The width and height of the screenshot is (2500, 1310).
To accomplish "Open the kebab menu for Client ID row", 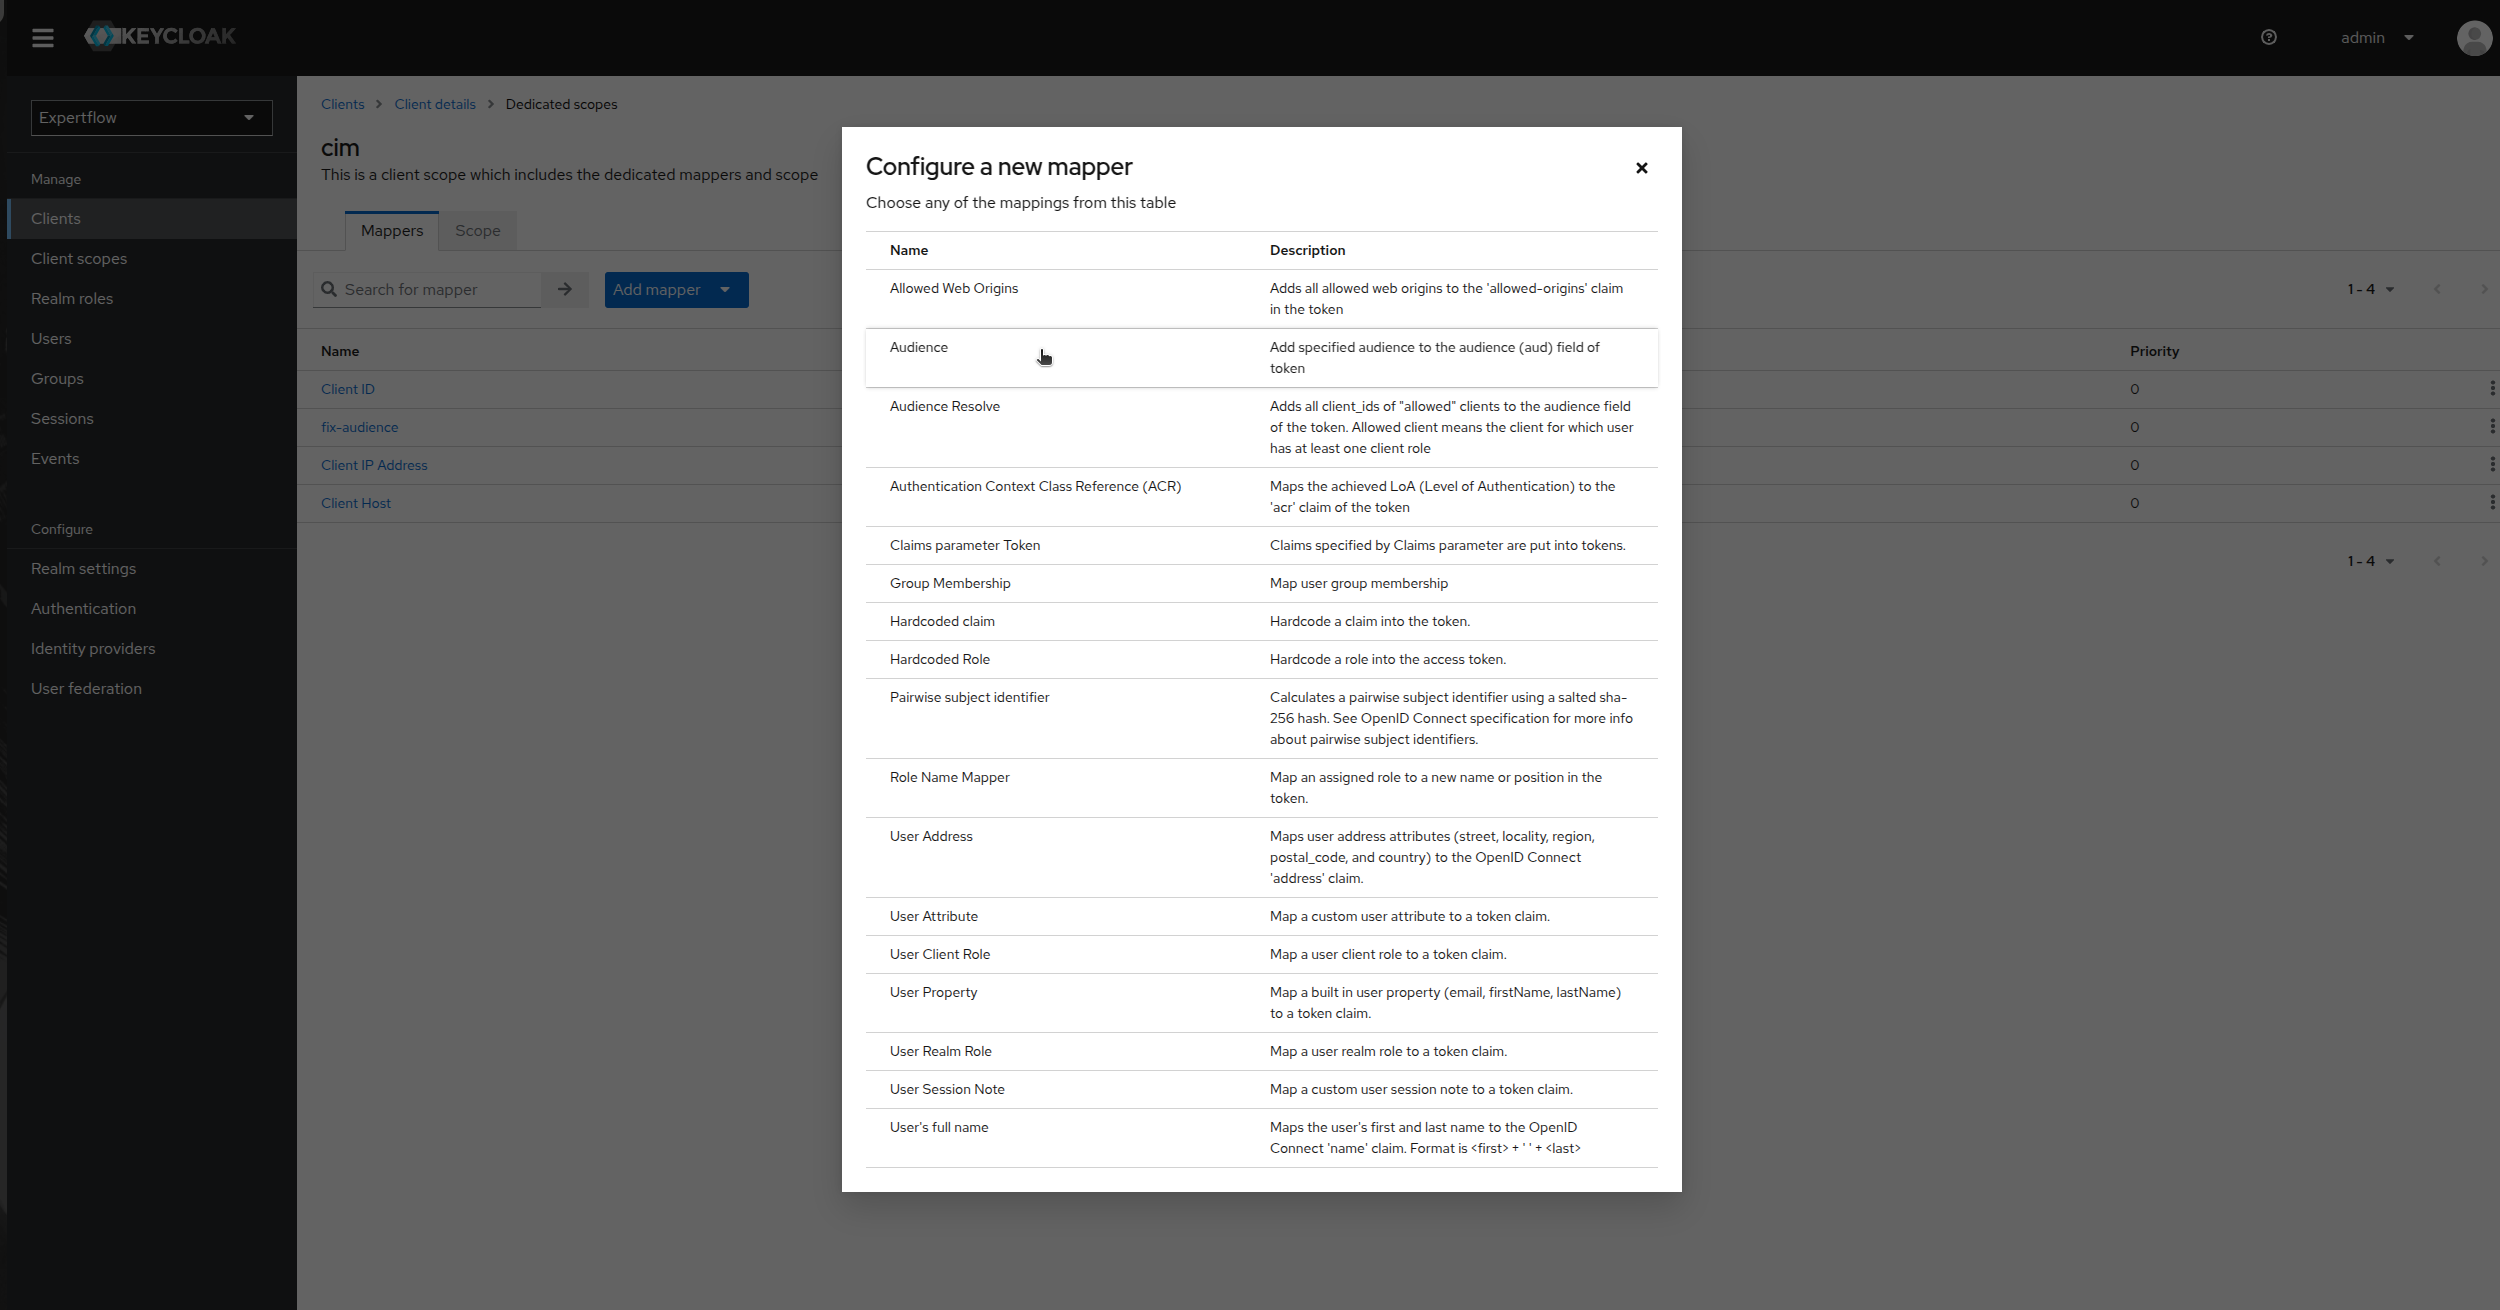I will coord(2491,389).
